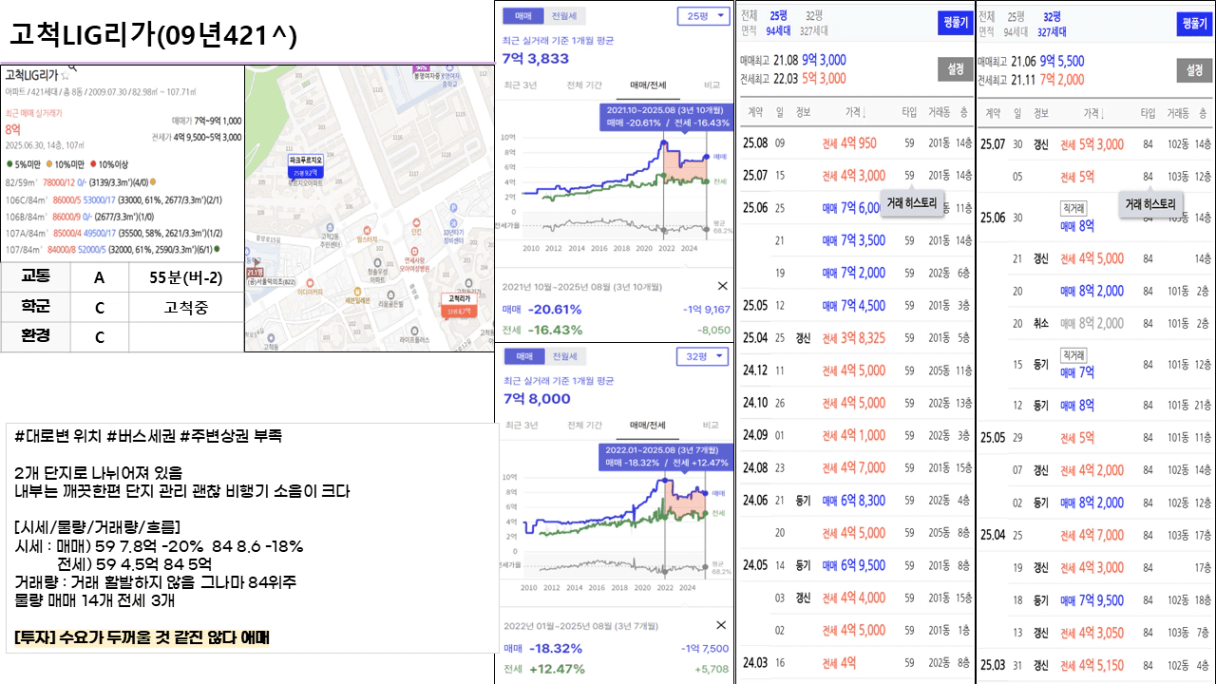
Task: Open 비교 tab in 25평 chart
Action: [711, 86]
